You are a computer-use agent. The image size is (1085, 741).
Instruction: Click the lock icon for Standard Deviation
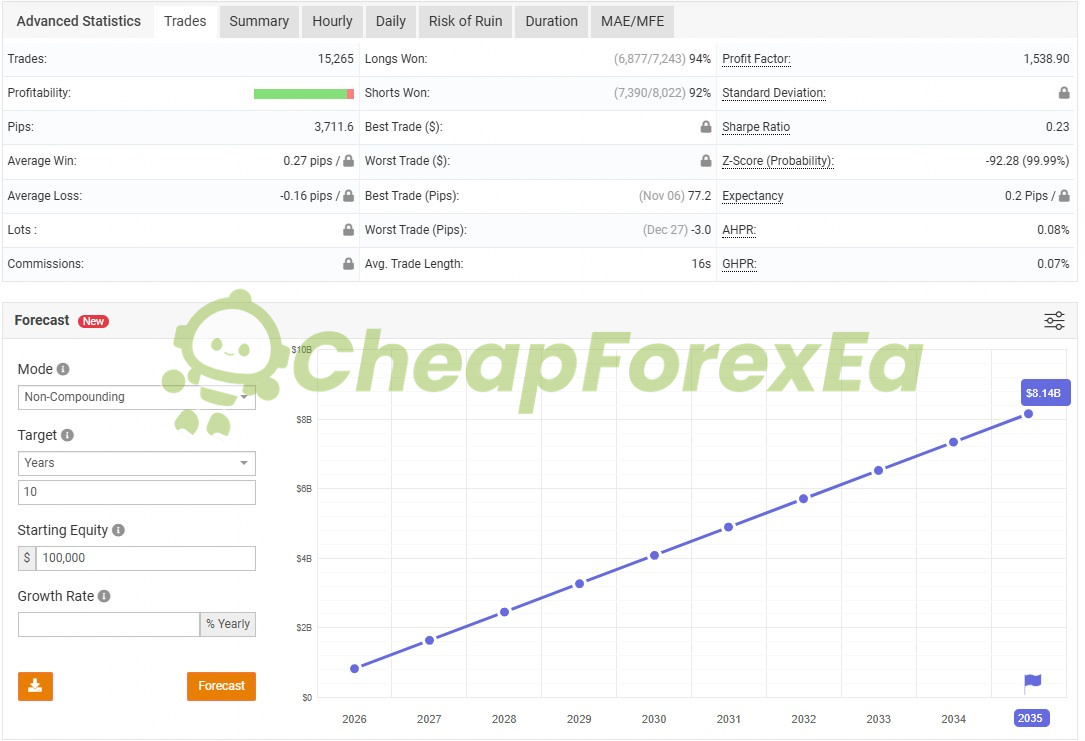1064,93
